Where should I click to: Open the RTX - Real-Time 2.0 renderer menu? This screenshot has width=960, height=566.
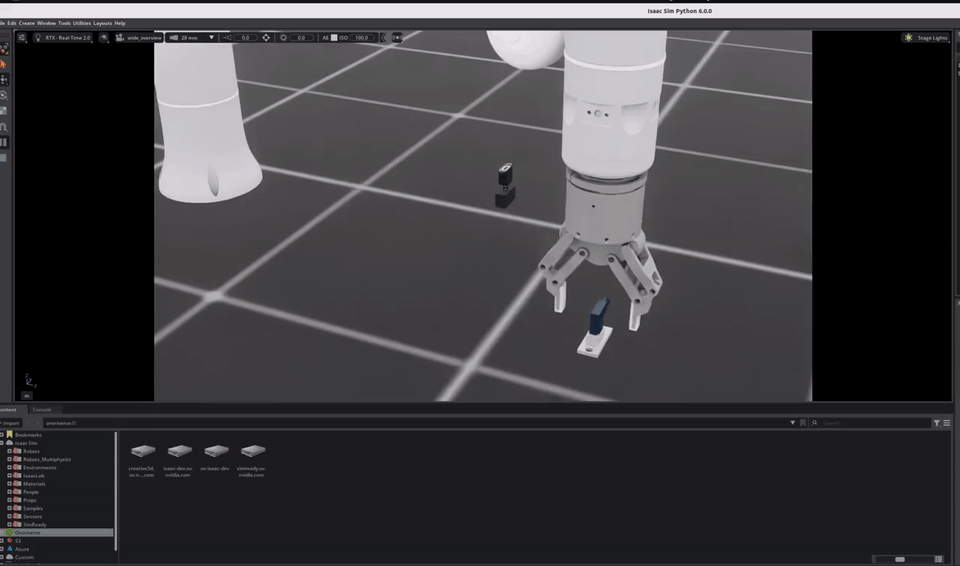(62, 37)
